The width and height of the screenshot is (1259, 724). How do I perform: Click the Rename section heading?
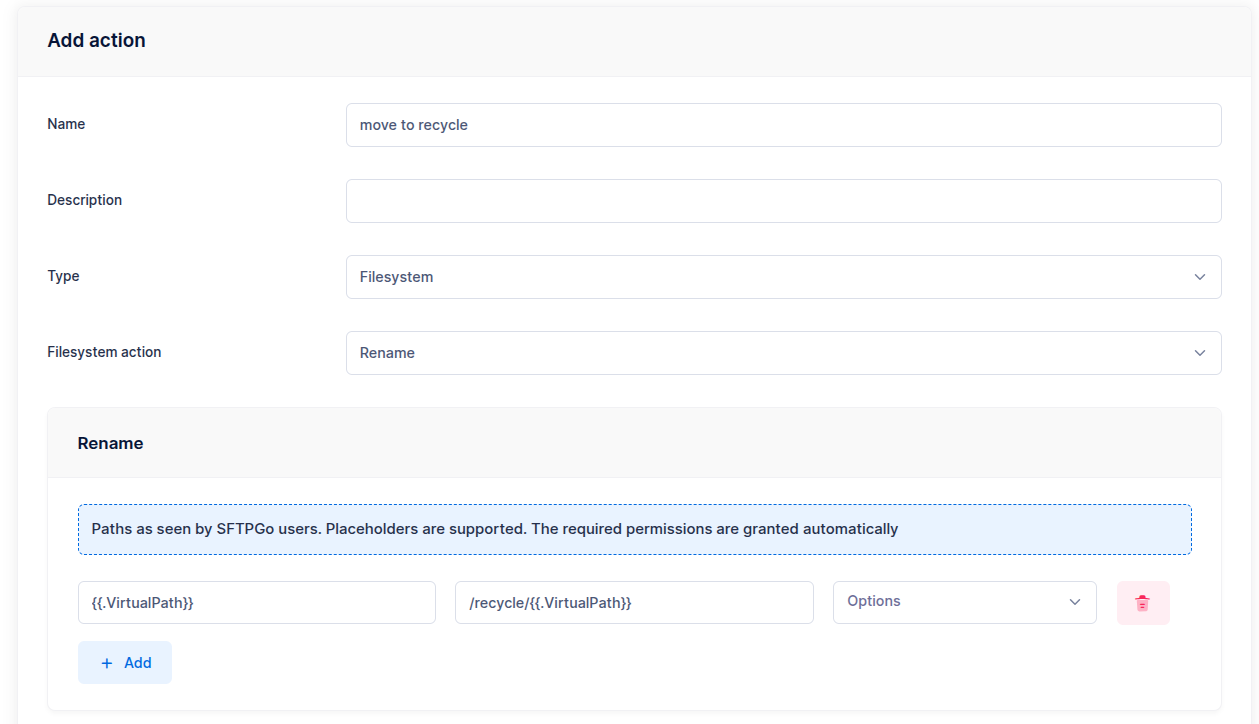pyautogui.click(x=110, y=443)
